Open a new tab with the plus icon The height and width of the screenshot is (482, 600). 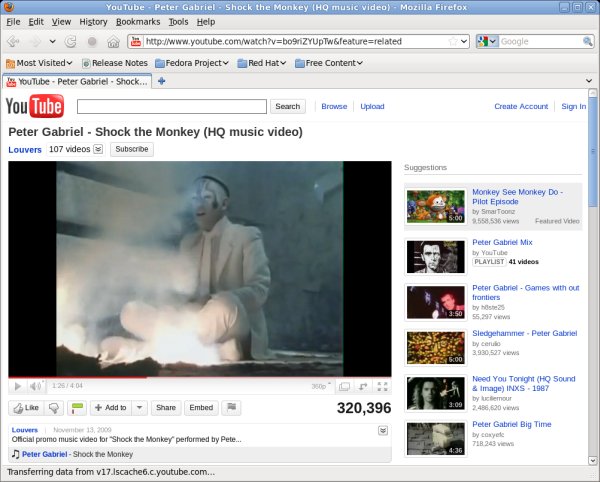(x=161, y=81)
